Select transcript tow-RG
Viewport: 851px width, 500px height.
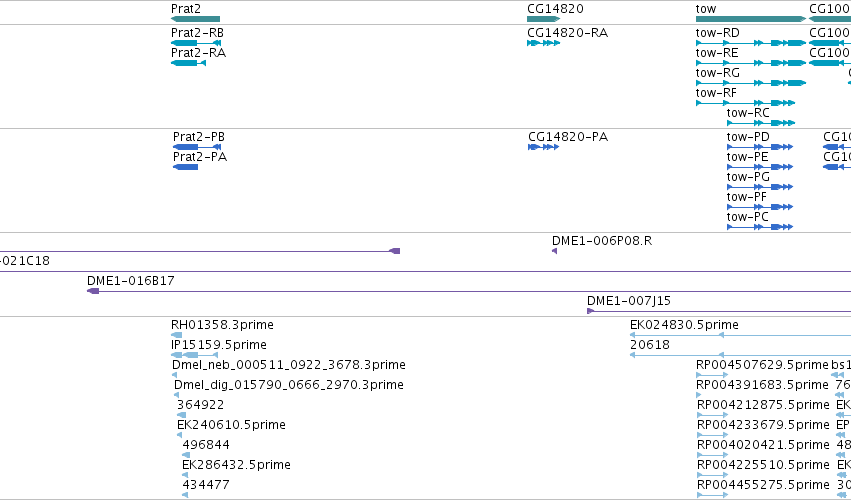751,83
